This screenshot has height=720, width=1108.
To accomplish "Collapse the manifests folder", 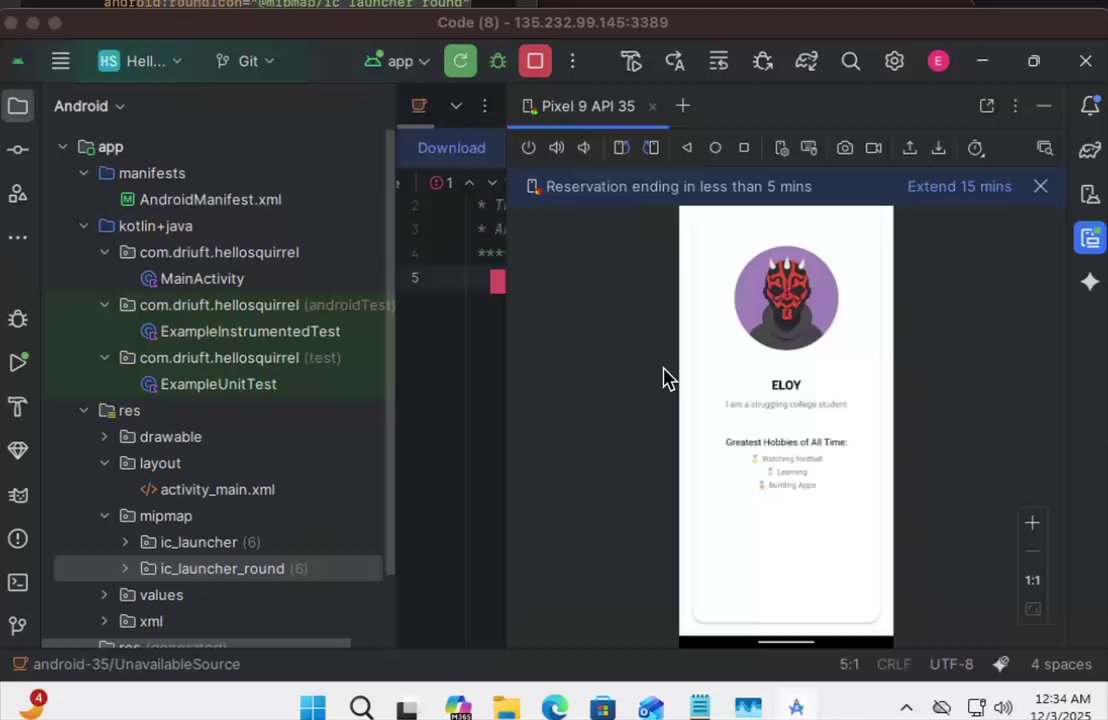I will point(84,173).
